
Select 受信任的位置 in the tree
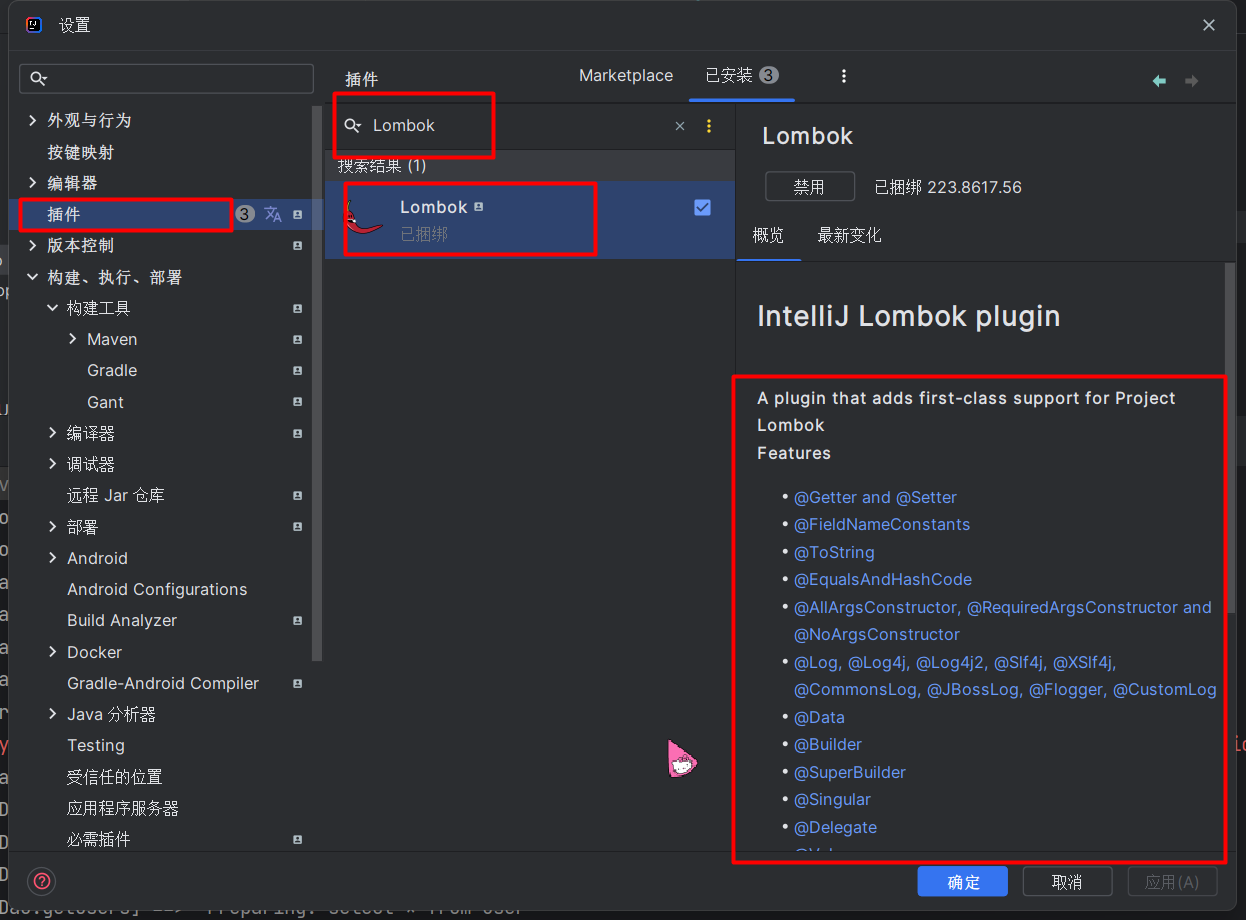click(x=114, y=777)
